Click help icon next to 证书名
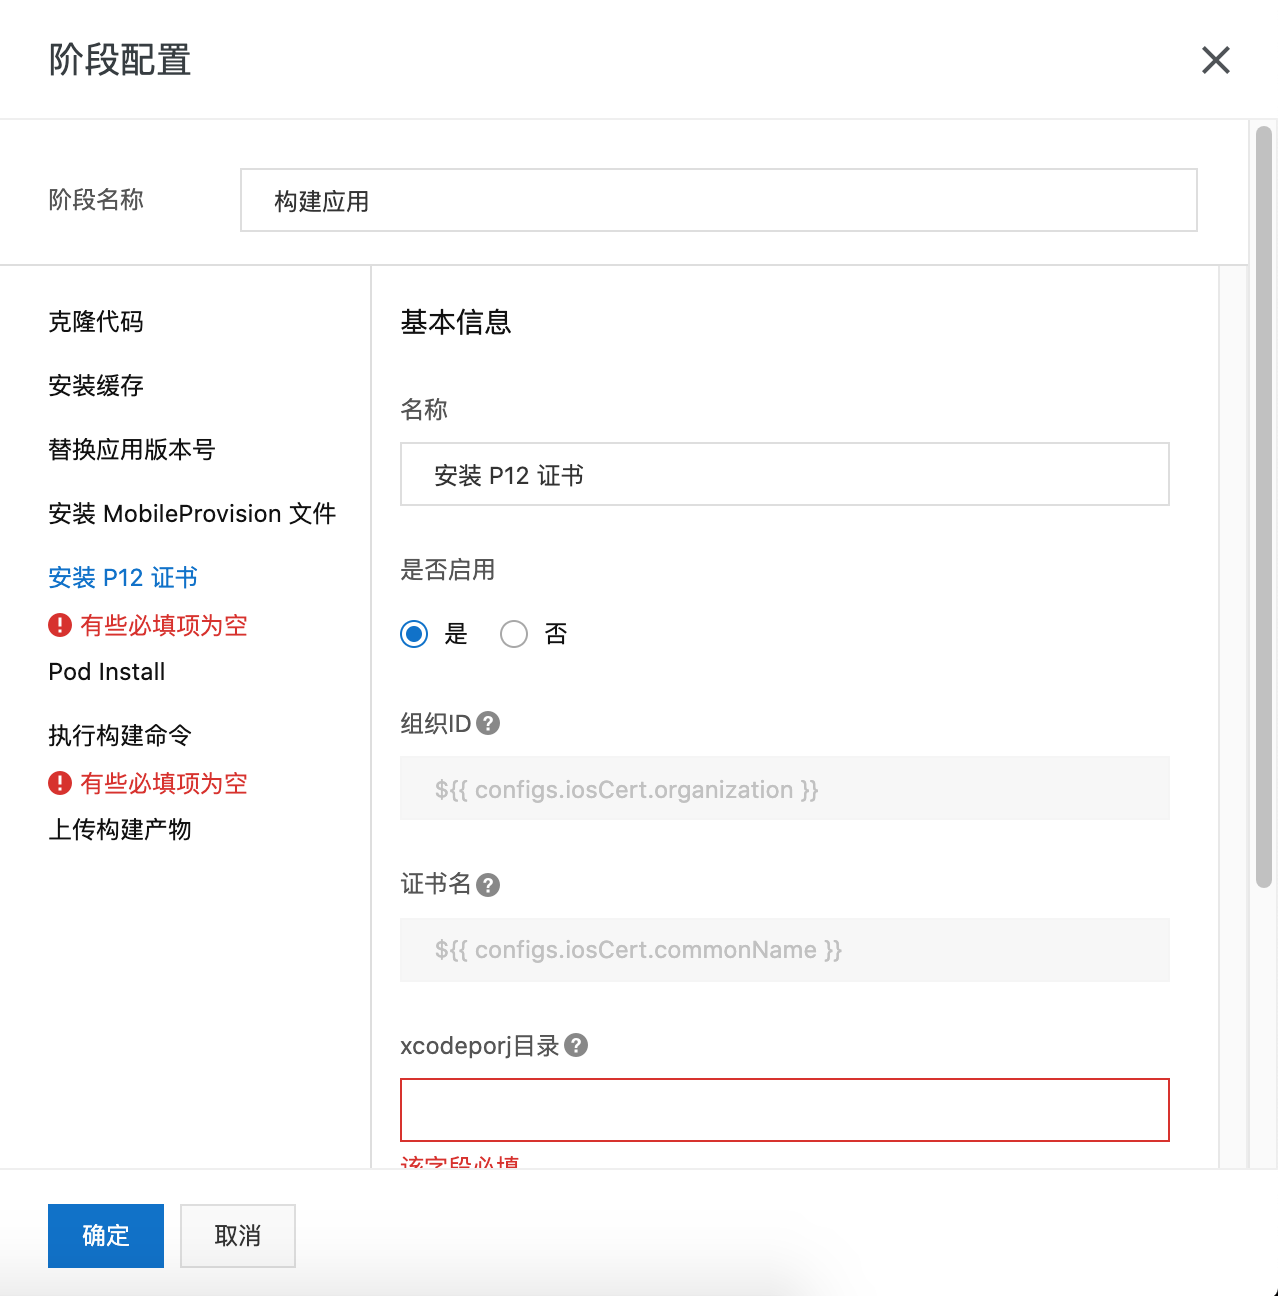1278x1296 pixels. [488, 885]
